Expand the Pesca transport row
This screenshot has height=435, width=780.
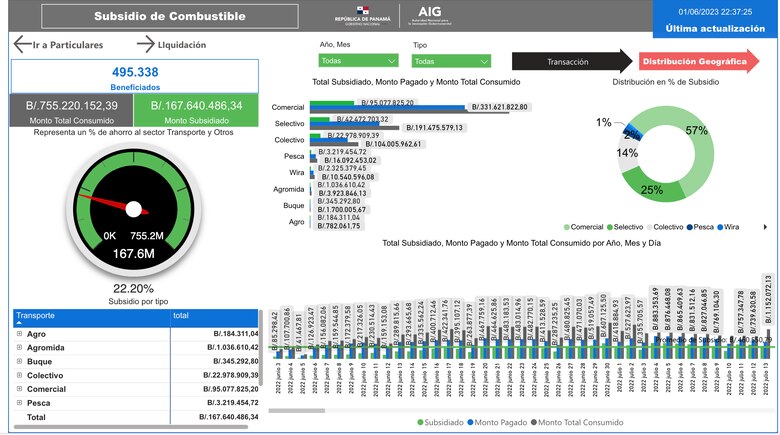[x=19, y=402]
